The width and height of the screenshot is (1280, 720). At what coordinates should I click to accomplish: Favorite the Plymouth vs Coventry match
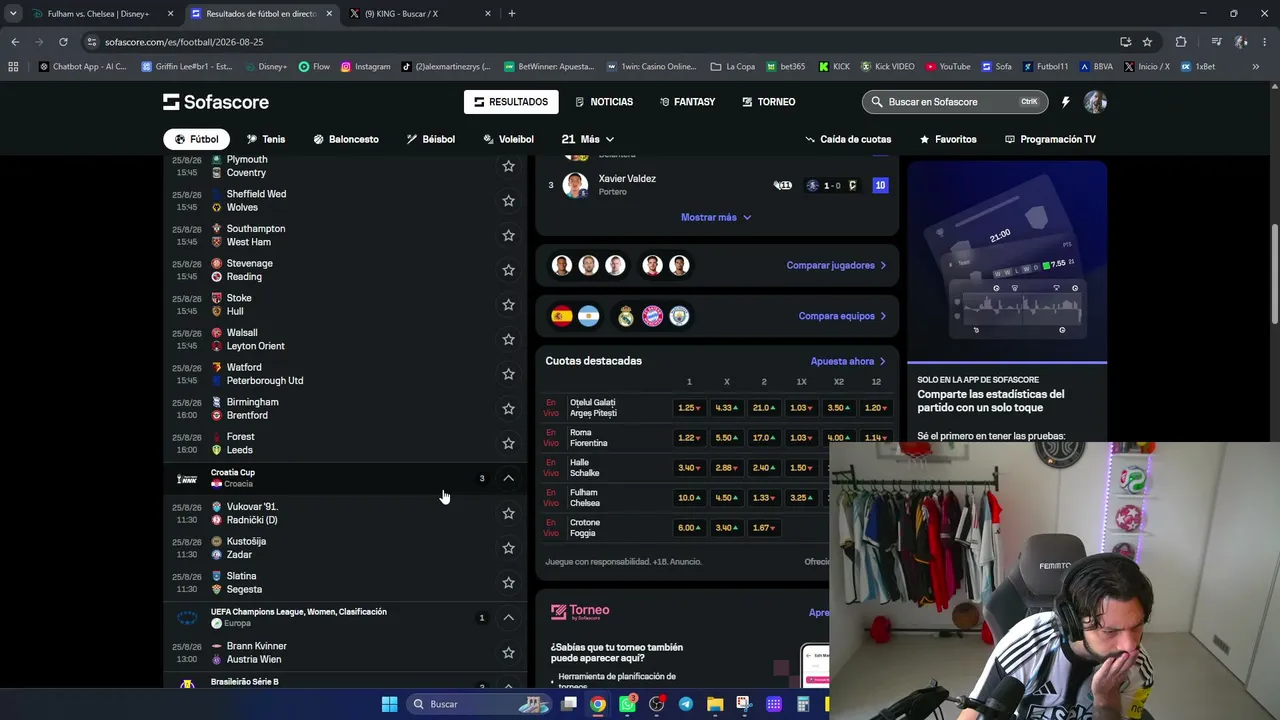[508, 166]
